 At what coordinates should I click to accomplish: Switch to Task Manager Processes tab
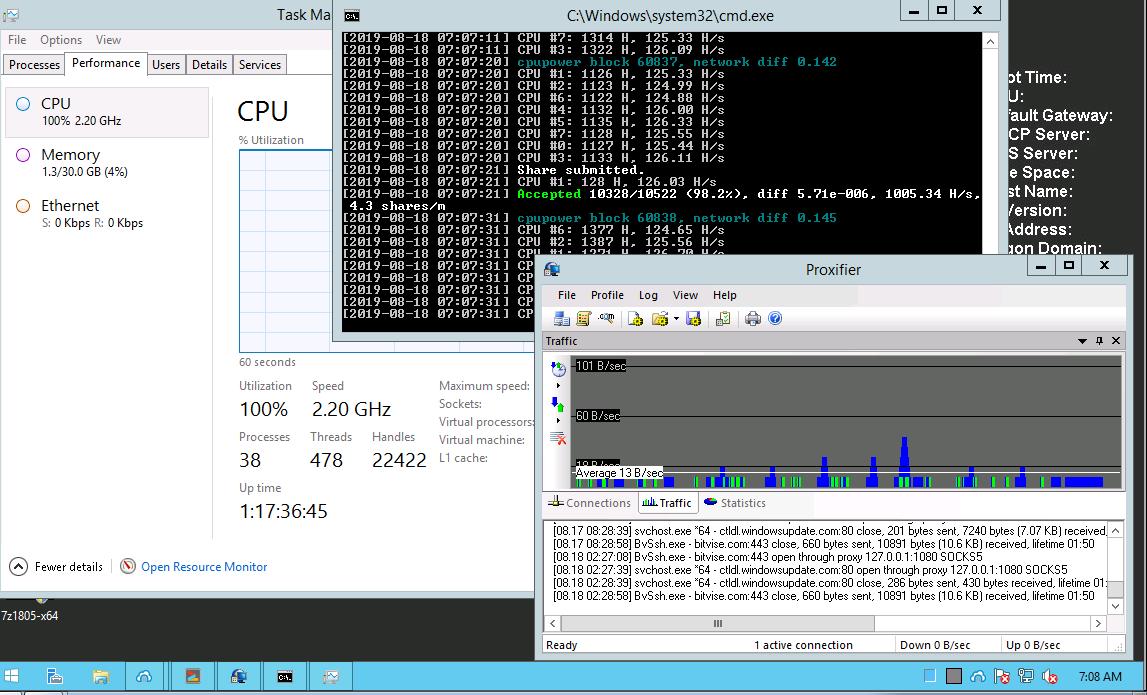click(x=34, y=64)
